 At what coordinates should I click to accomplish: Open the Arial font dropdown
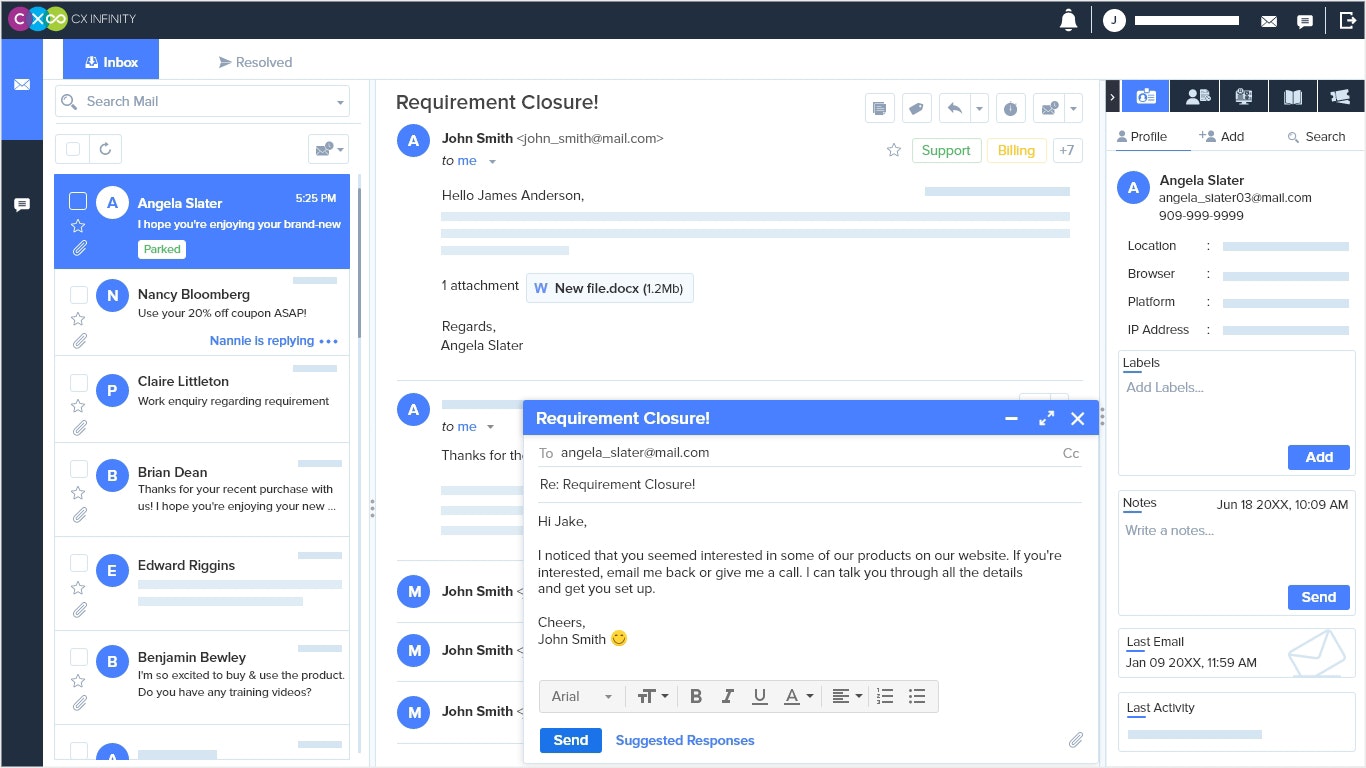[583, 696]
